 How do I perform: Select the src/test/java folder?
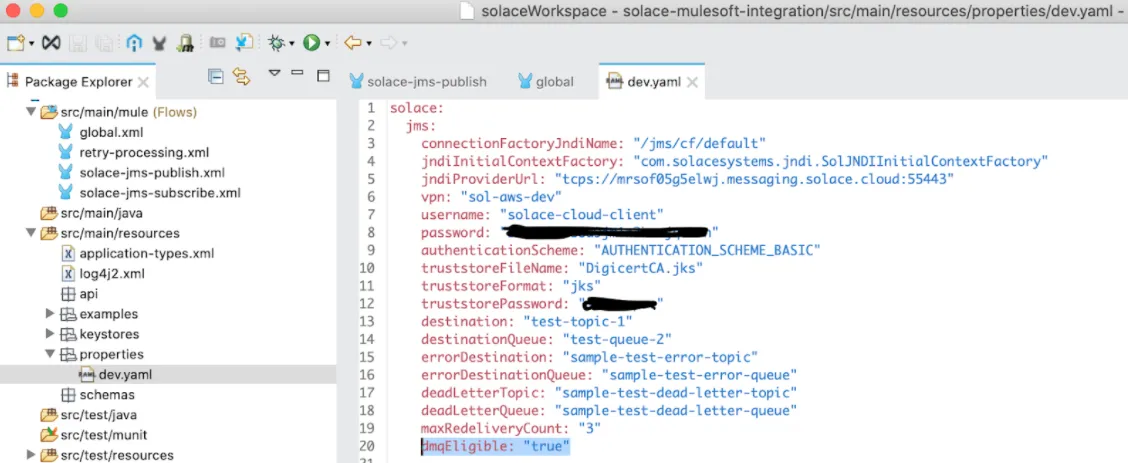[88, 415]
